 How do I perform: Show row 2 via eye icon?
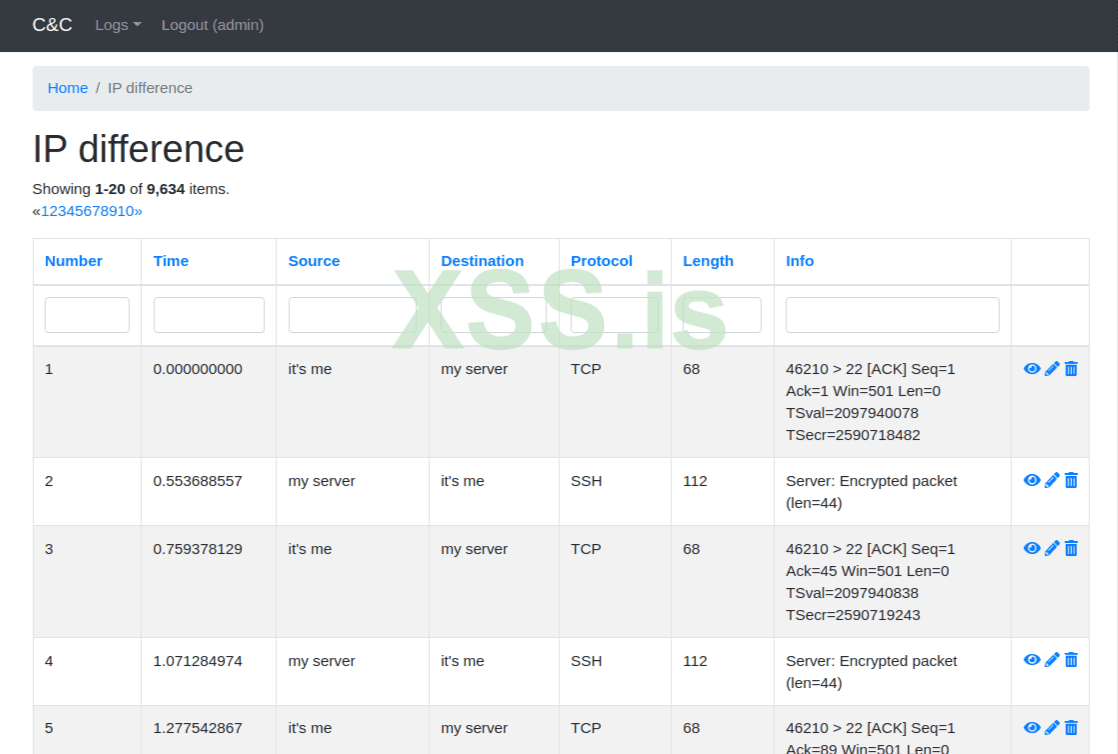click(x=1032, y=481)
